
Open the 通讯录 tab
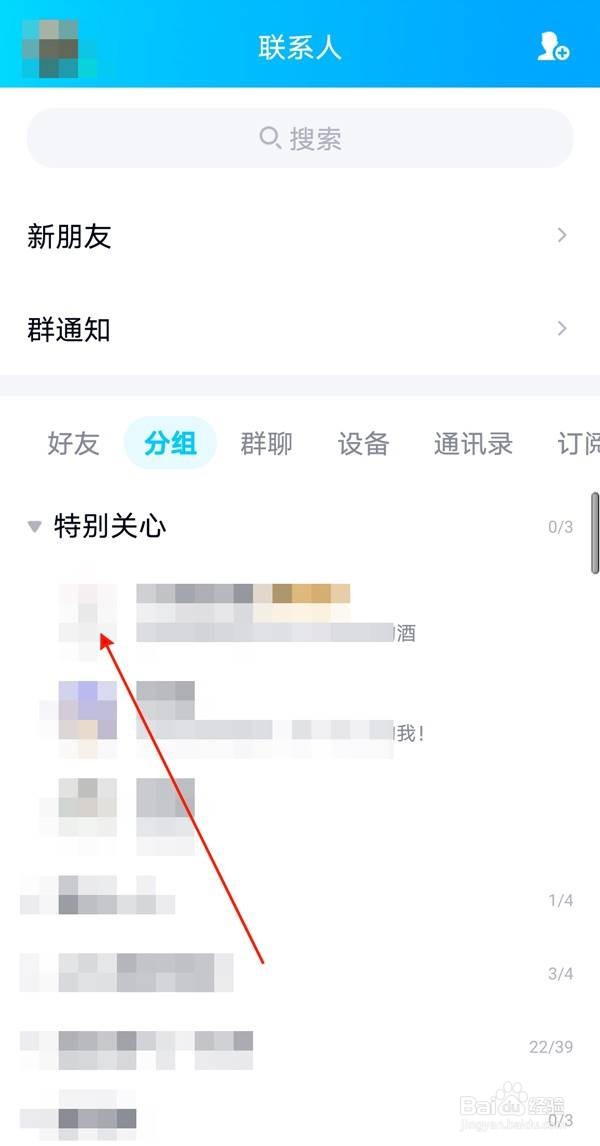[473, 443]
